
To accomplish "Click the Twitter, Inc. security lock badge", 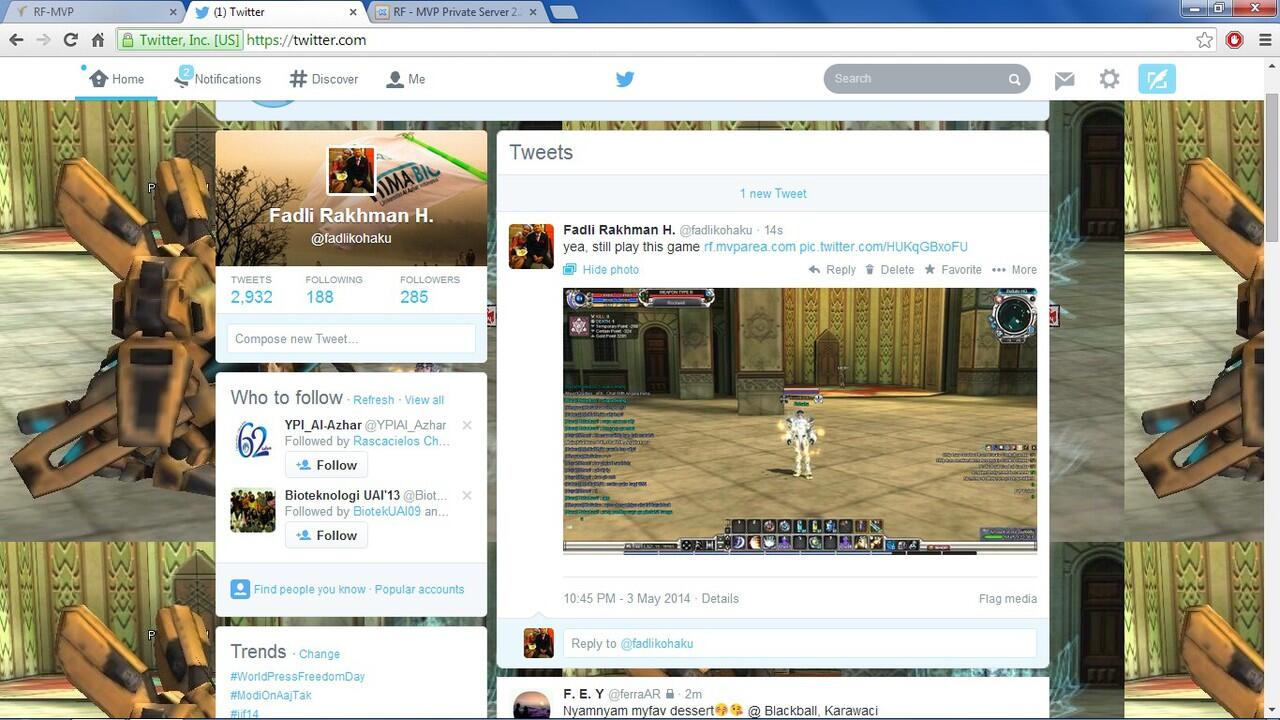I will [x=180, y=40].
